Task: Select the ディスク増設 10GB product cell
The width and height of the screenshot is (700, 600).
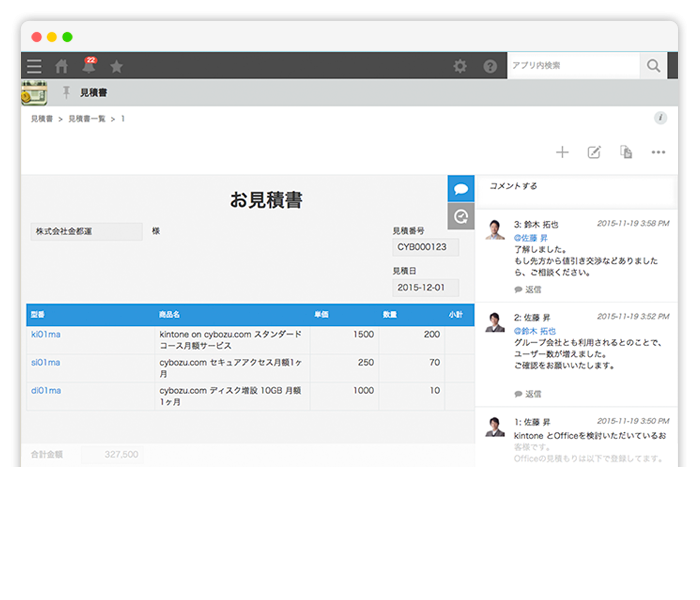Action: pos(232,396)
